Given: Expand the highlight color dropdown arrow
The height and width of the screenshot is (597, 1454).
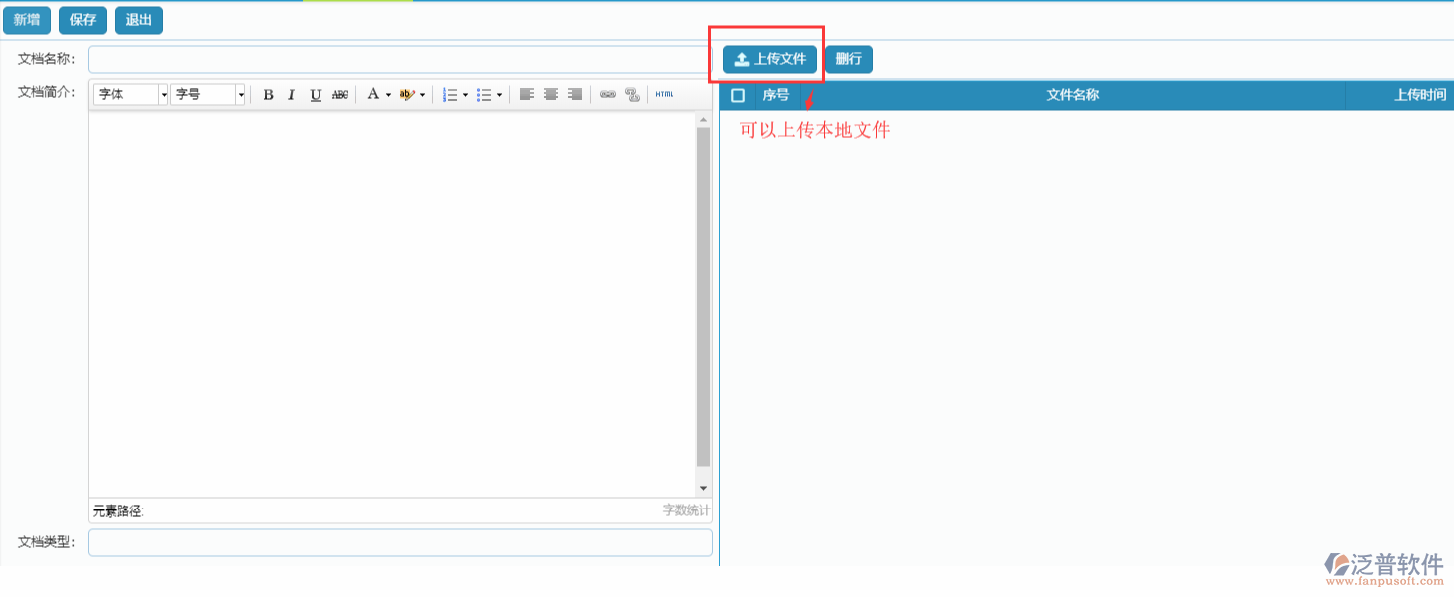Looking at the screenshot, I should [421, 94].
